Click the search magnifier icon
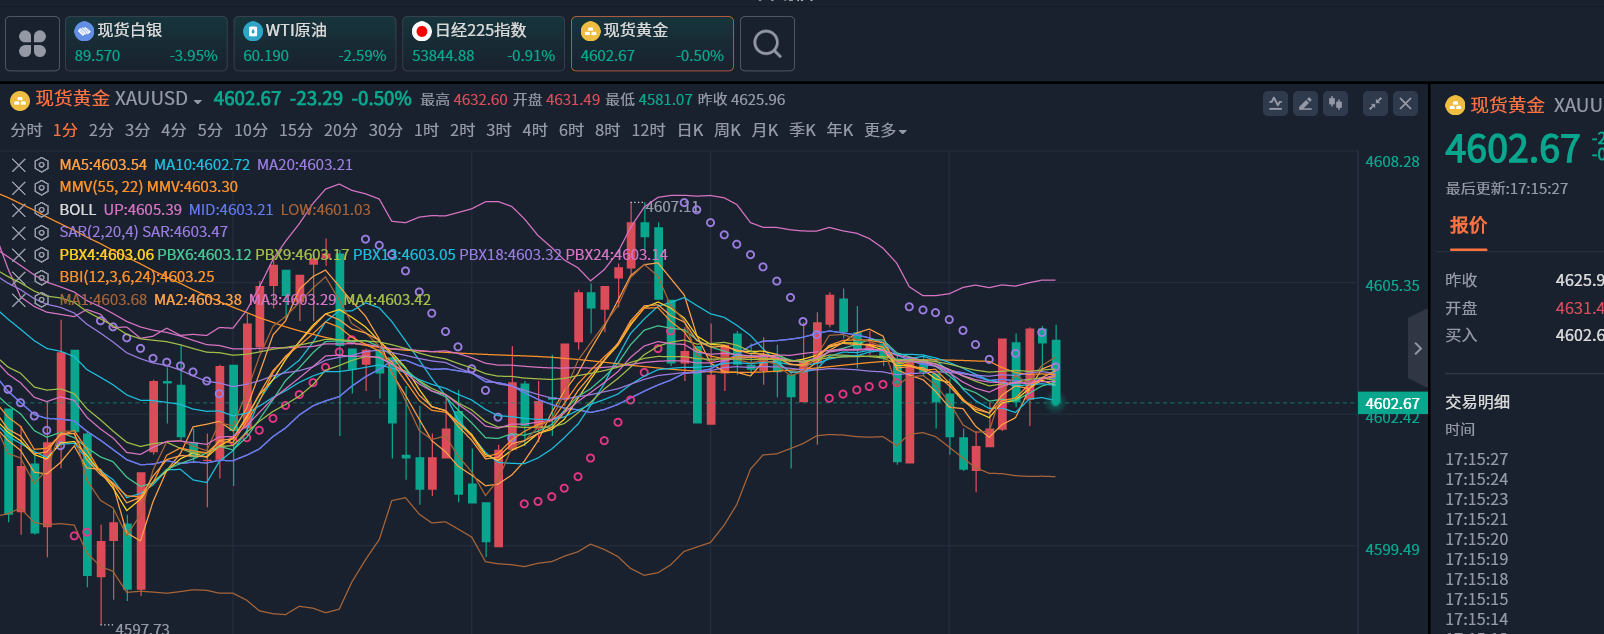 click(x=767, y=44)
